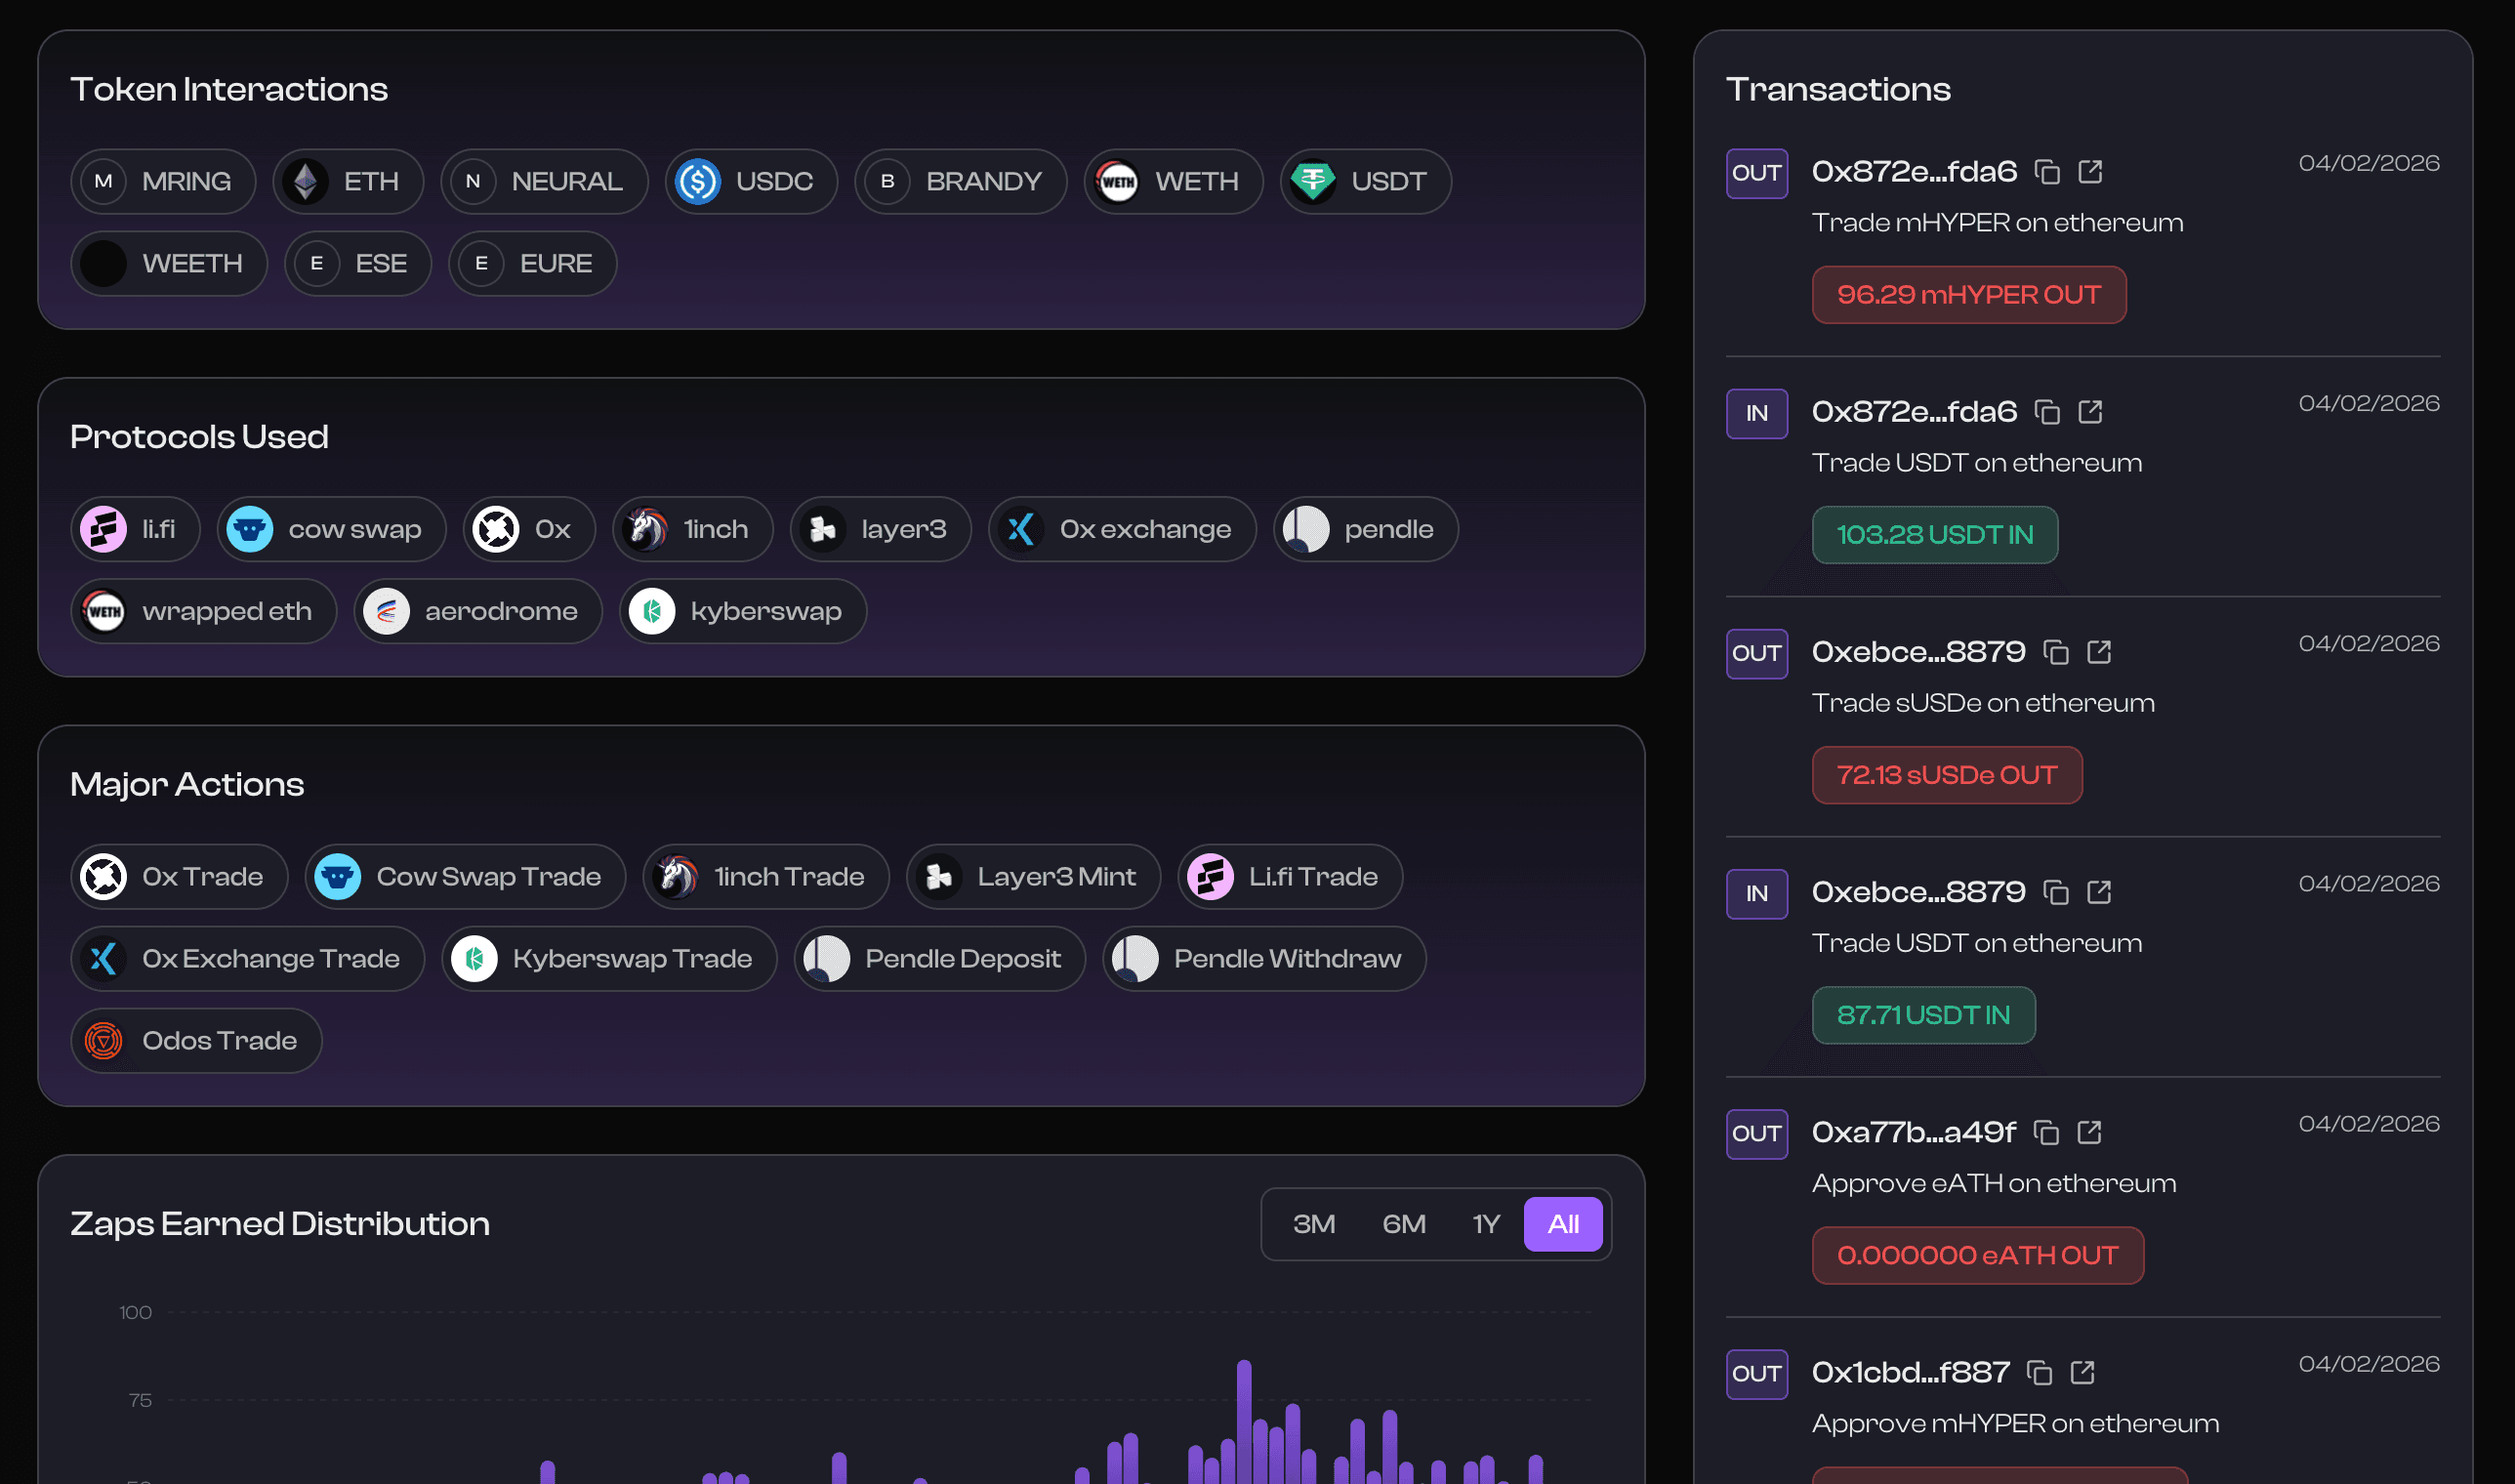Viewport: 2515px width, 1484px height.
Task: Open external link for 0xa77b...a49f transaction
Action: 2089,1132
